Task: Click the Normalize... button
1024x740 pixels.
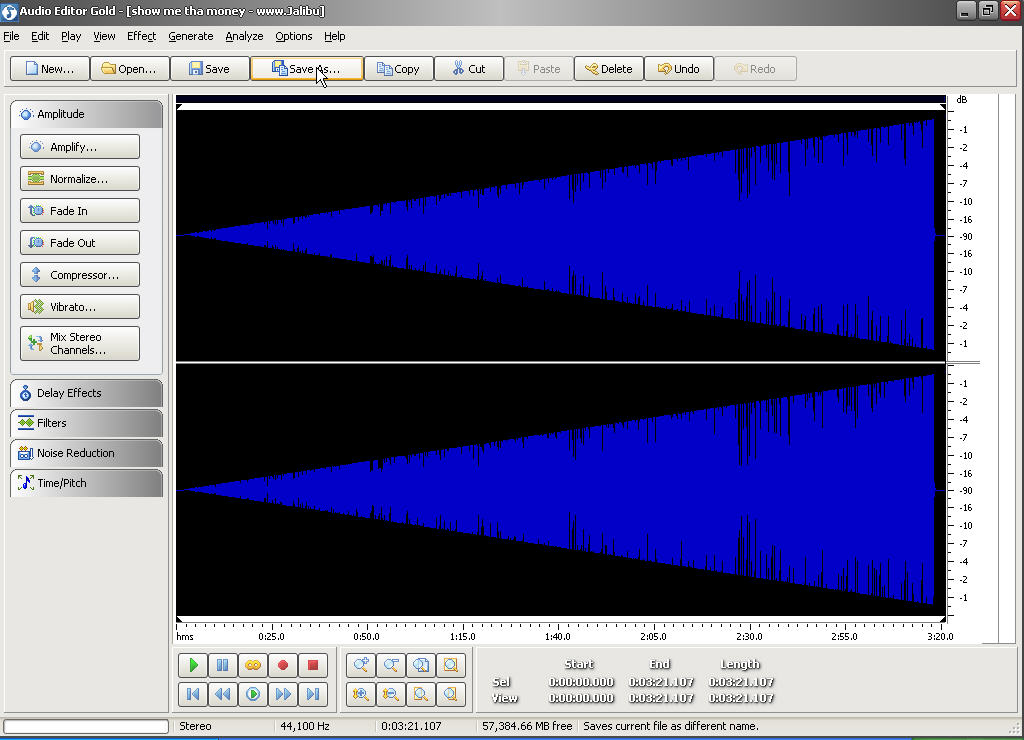Action: tap(80, 179)
